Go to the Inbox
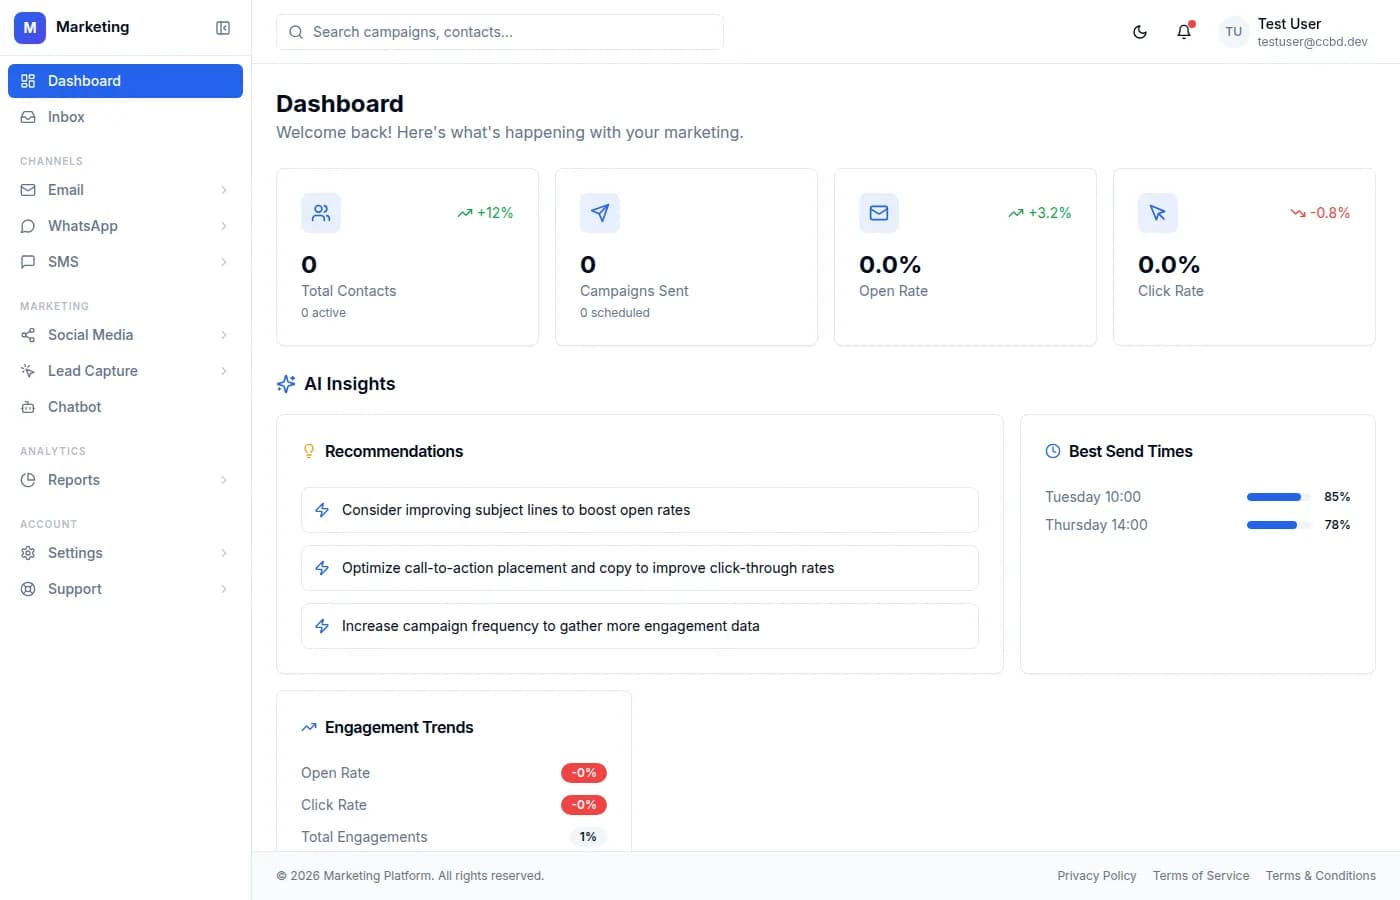The width and height of the screenshot is (1400, 900). point(125,117)
